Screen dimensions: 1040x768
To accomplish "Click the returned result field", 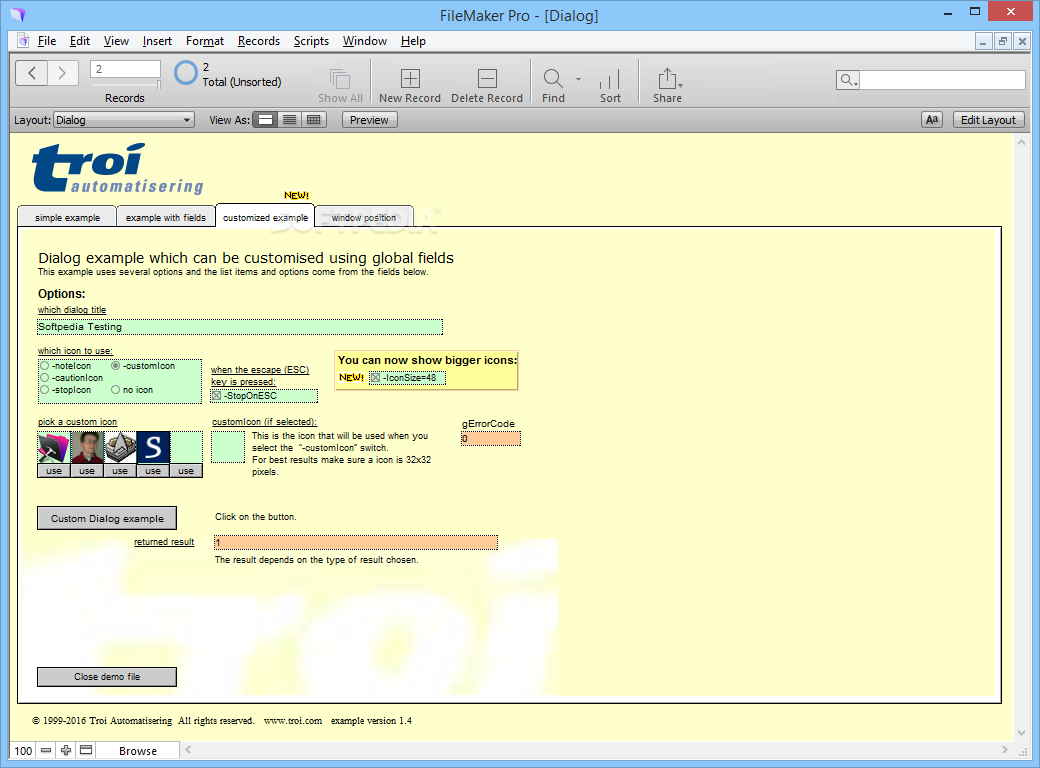I will [x=356, y=543].
